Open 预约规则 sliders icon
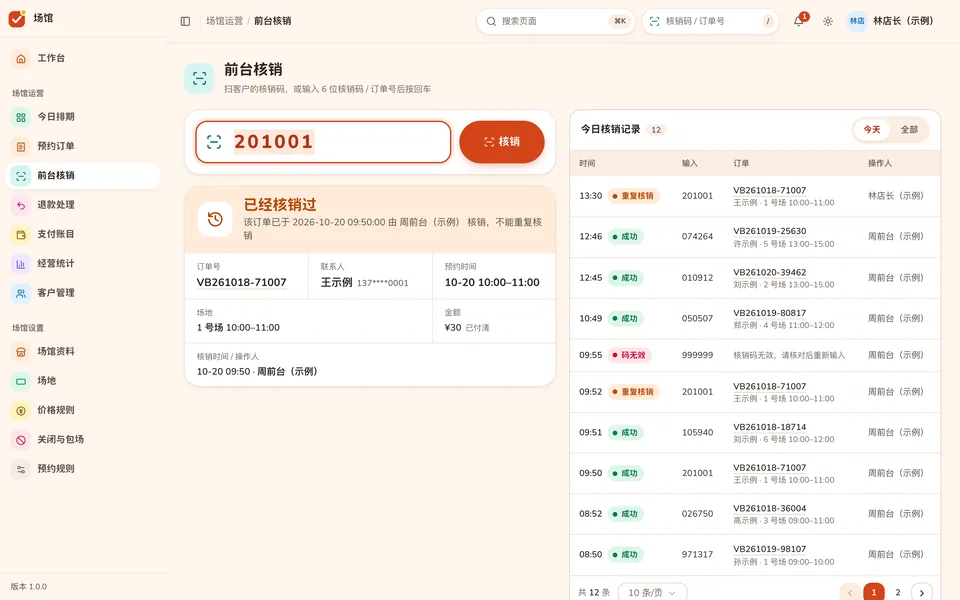 click(21, 469)
